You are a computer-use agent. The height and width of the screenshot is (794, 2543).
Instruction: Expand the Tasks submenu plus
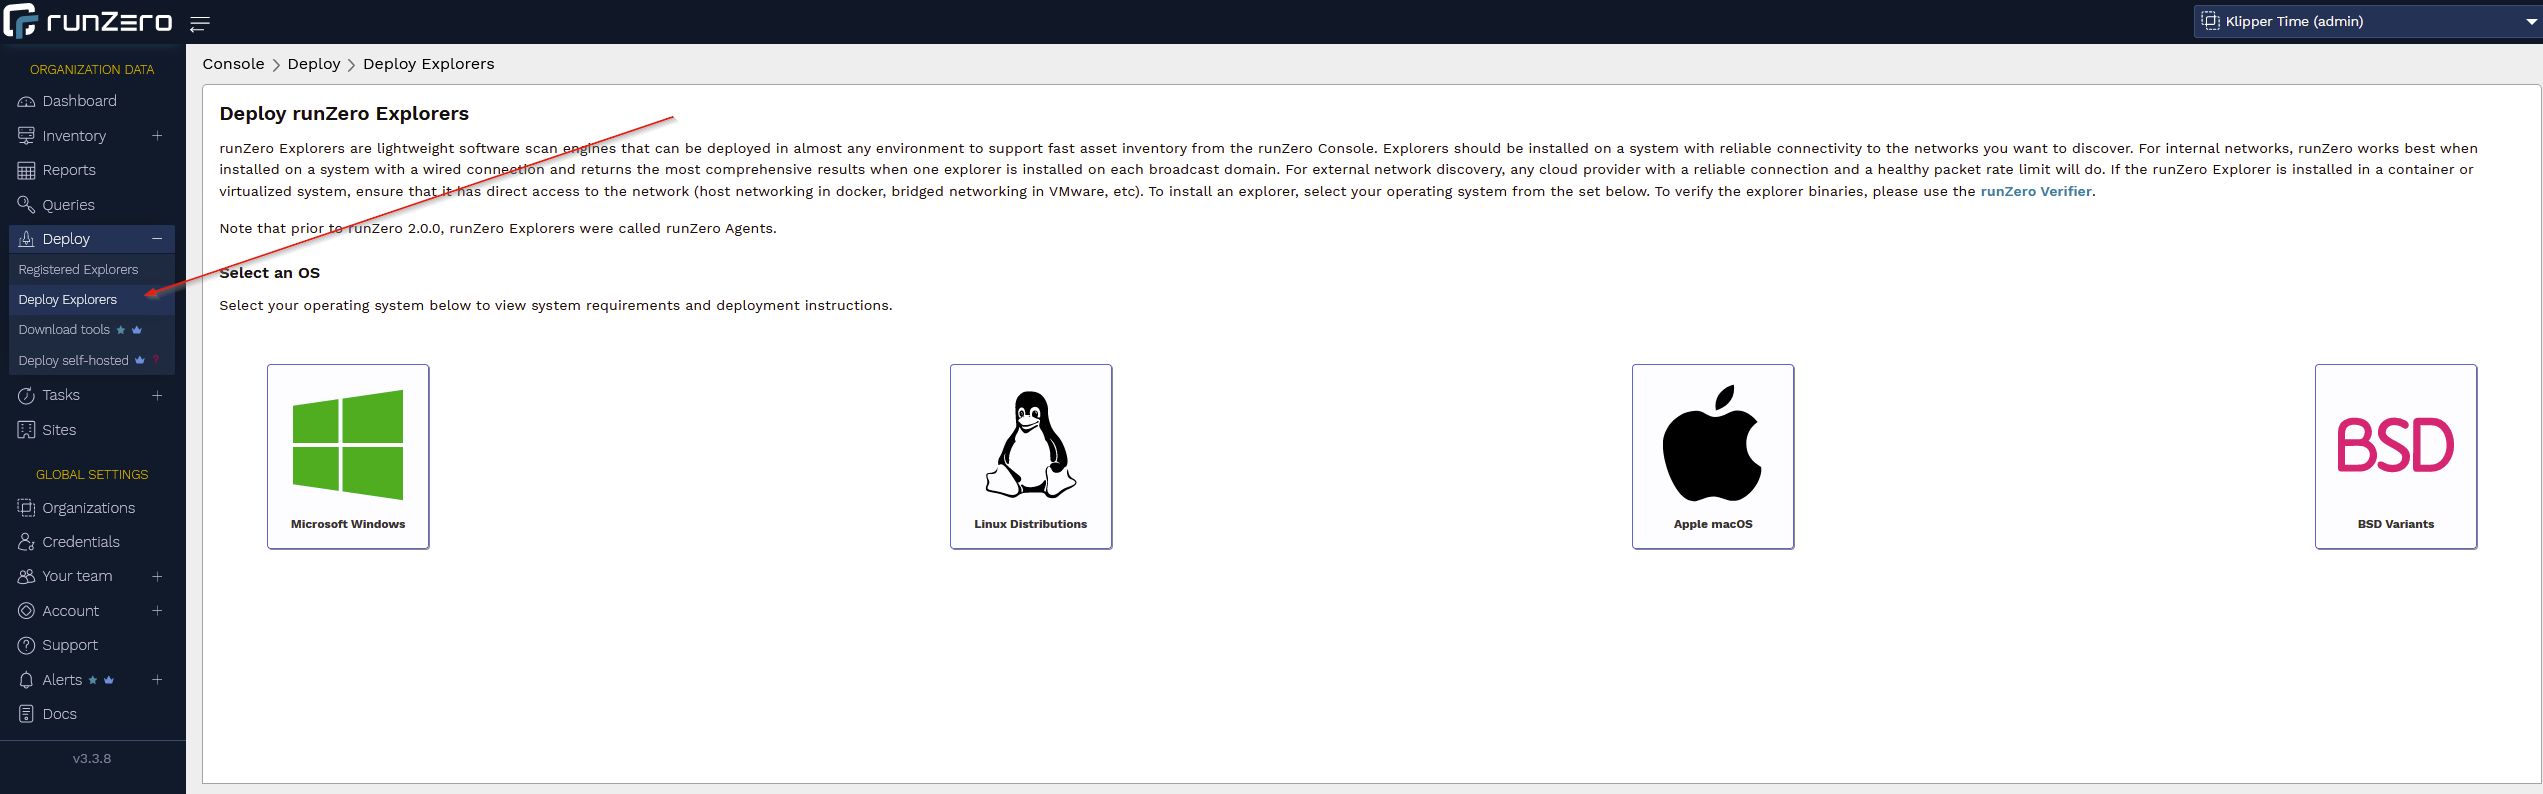coord(157,396)
